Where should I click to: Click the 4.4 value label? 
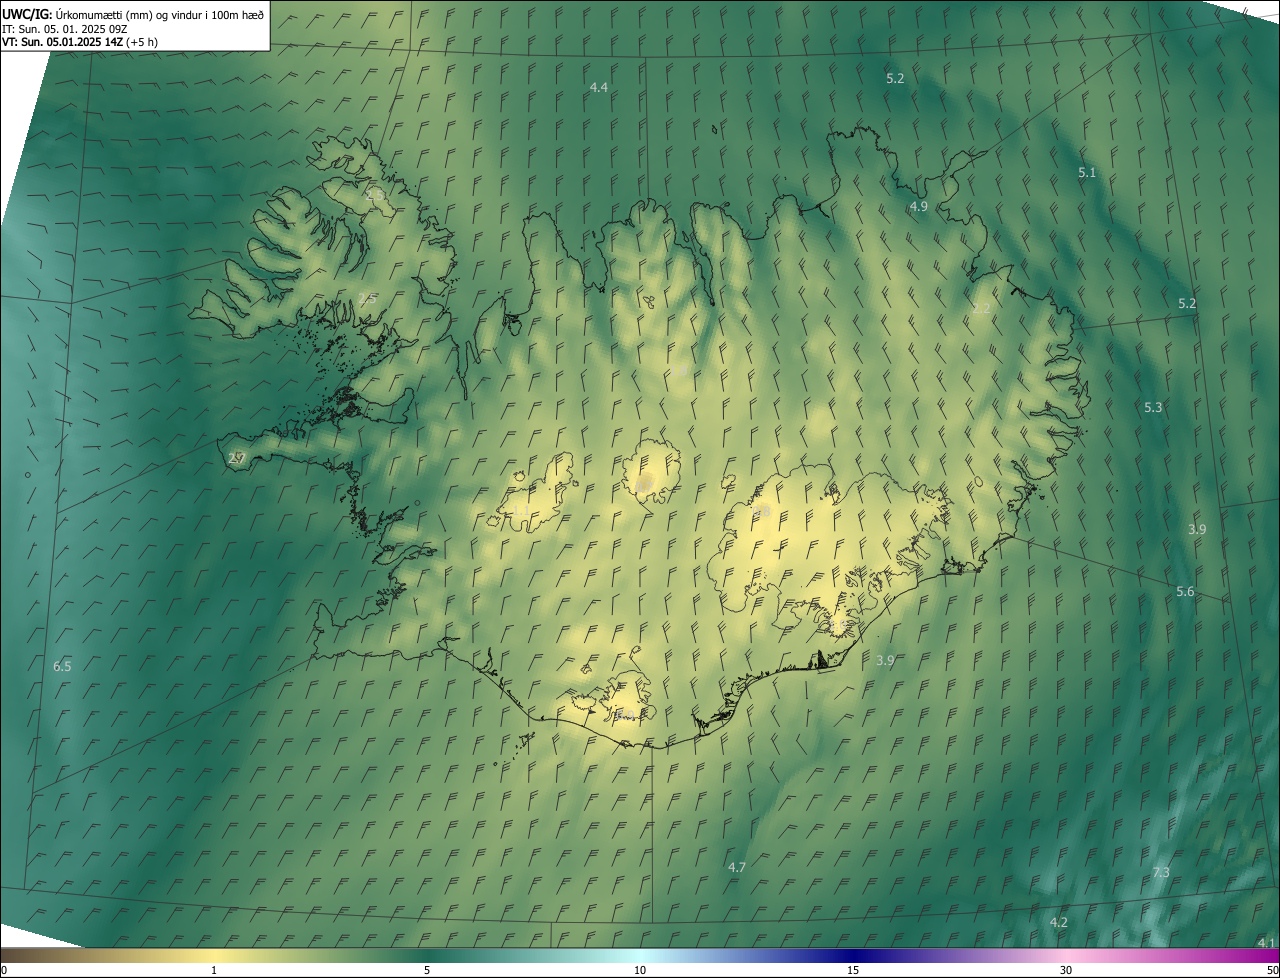pyautogui.click(x=599, y=88)
